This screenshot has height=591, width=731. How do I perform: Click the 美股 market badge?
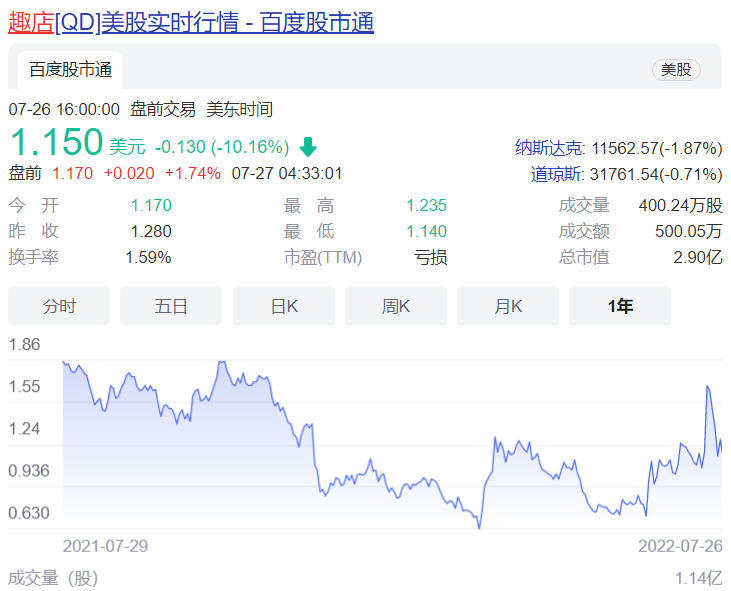click(x=676, y=70)
